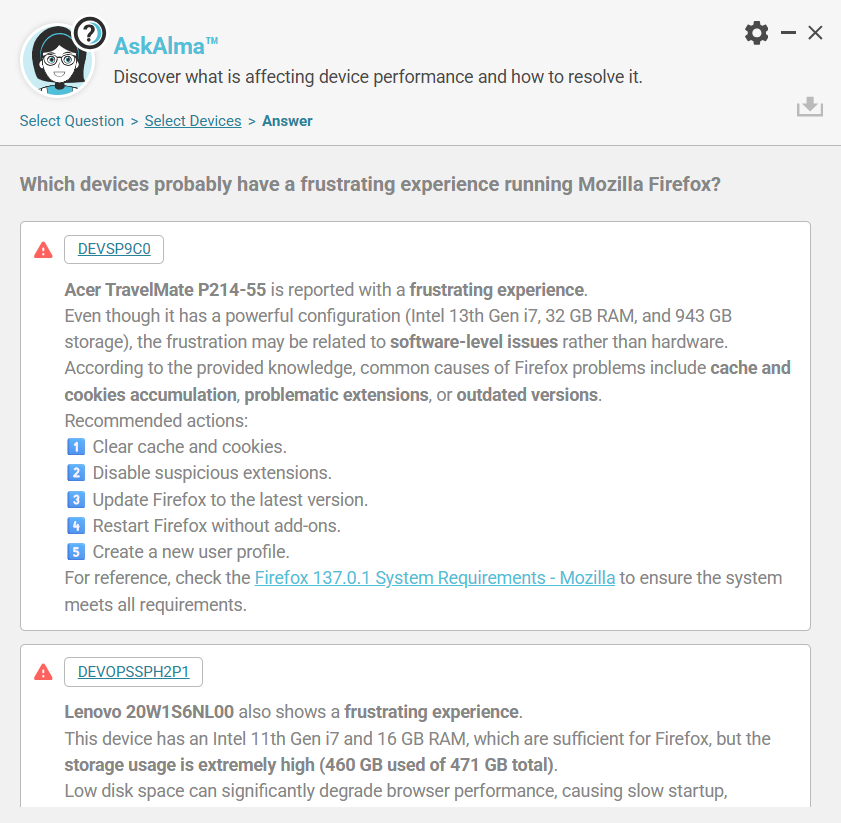Click the number 5 icon for new profile

(75, 551)
